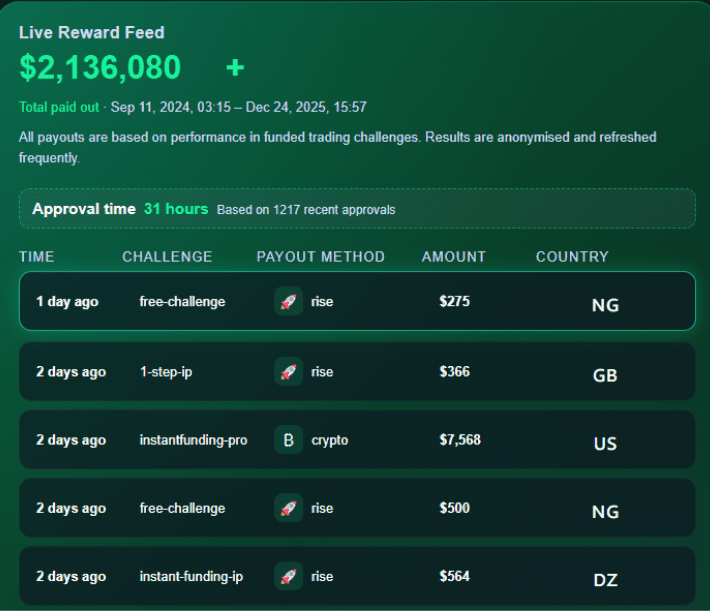This screenshot has width=710, height=611.
Task: Sort by the TIME column header
Action: (x=36, y=257)
